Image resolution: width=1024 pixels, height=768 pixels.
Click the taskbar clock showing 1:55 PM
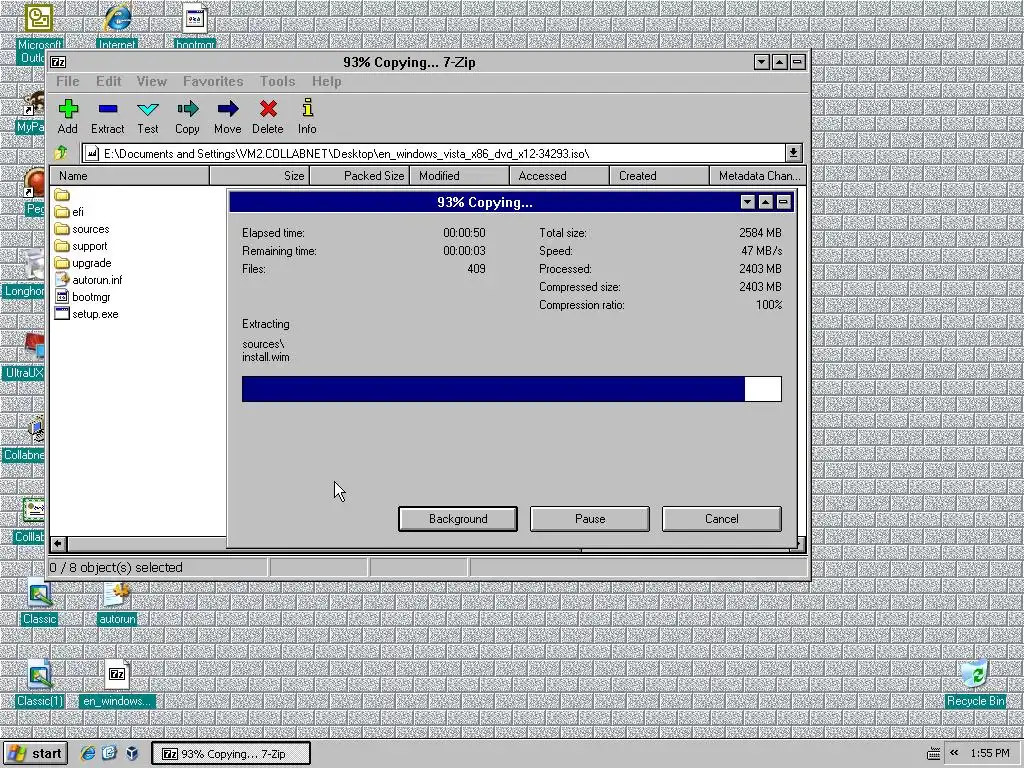[990, 753]
